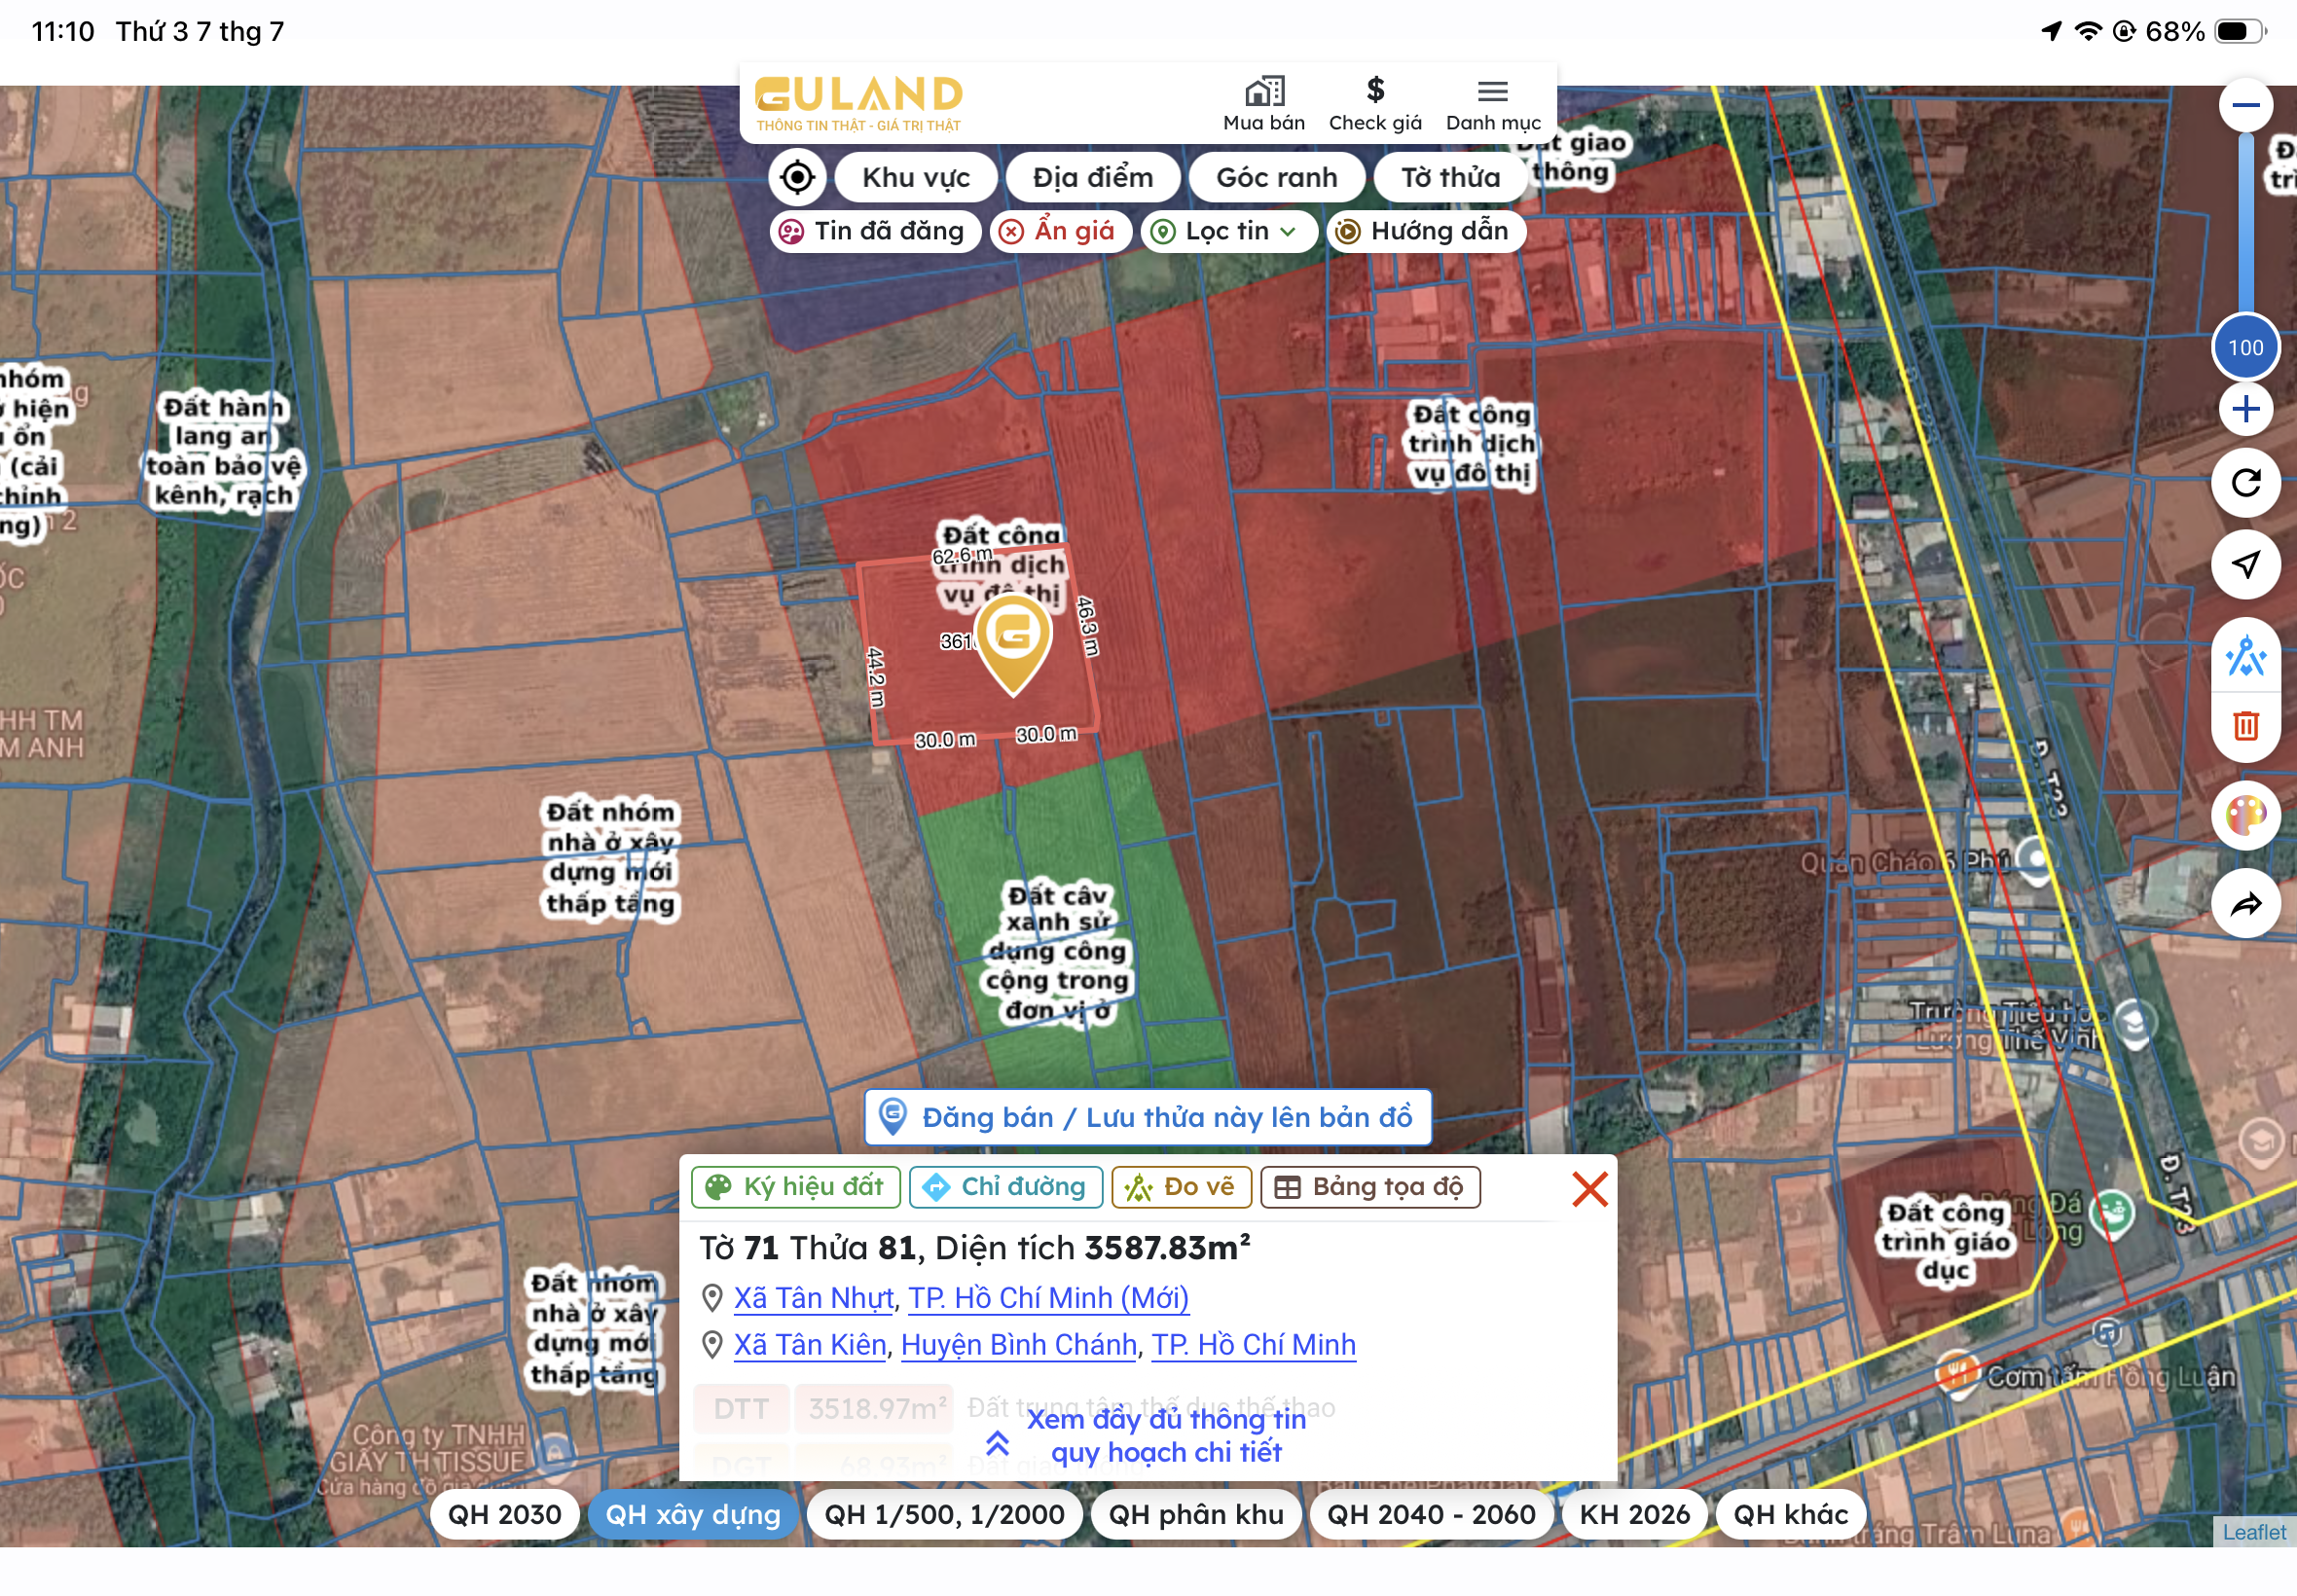2297x1596 pixels.
Task: Click the Đất cây xanh green zone label
Action: (1057, 952)
